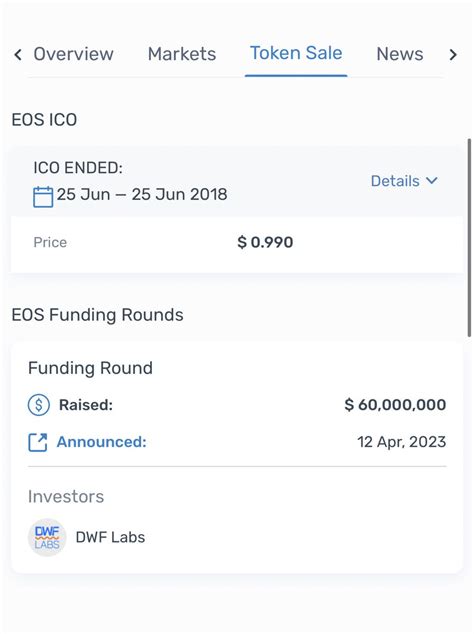Click the calendar icon beside ICO dates
Screen dimensions: 474x634
(x=43, y=197)
